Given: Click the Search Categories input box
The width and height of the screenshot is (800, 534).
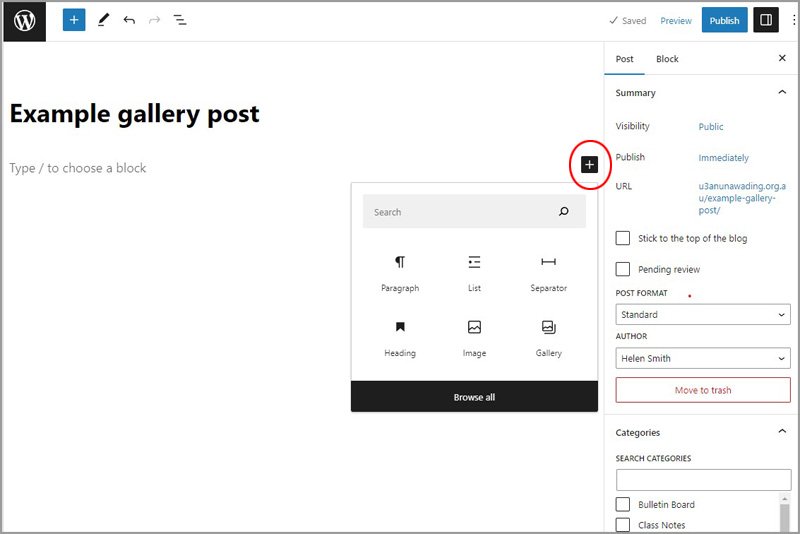Looking at the screenshot, I should coord(703,480).
